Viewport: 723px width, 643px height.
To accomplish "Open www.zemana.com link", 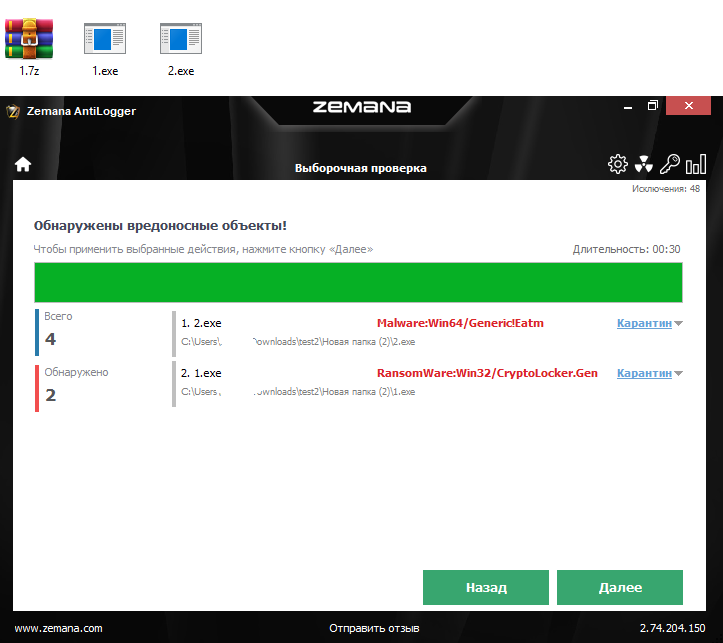I will point(59,628).
